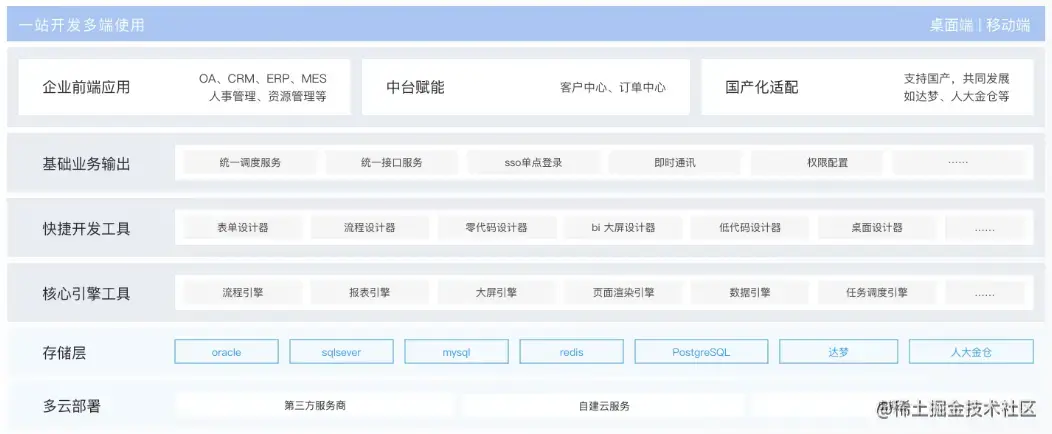Open 流程设计器 tool
Image resolution: width=1052 pixels, height=434 pixels.
pyautogui.click(x=370, y=228)
